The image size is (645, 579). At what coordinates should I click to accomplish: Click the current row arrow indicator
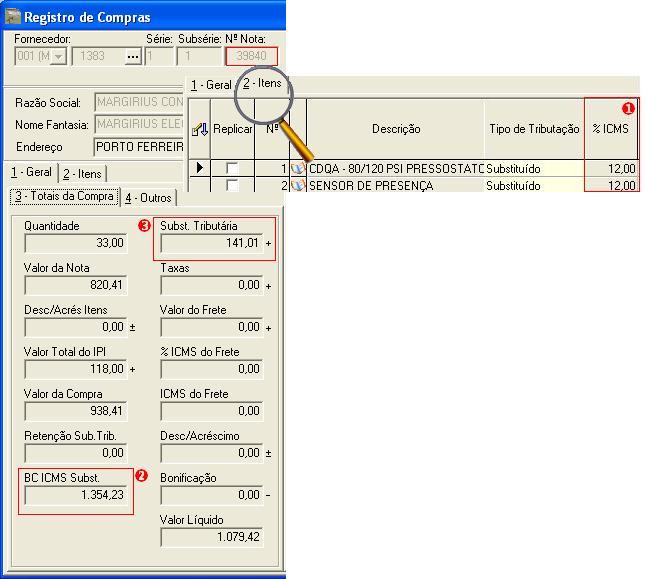click(x=200, y=168)
